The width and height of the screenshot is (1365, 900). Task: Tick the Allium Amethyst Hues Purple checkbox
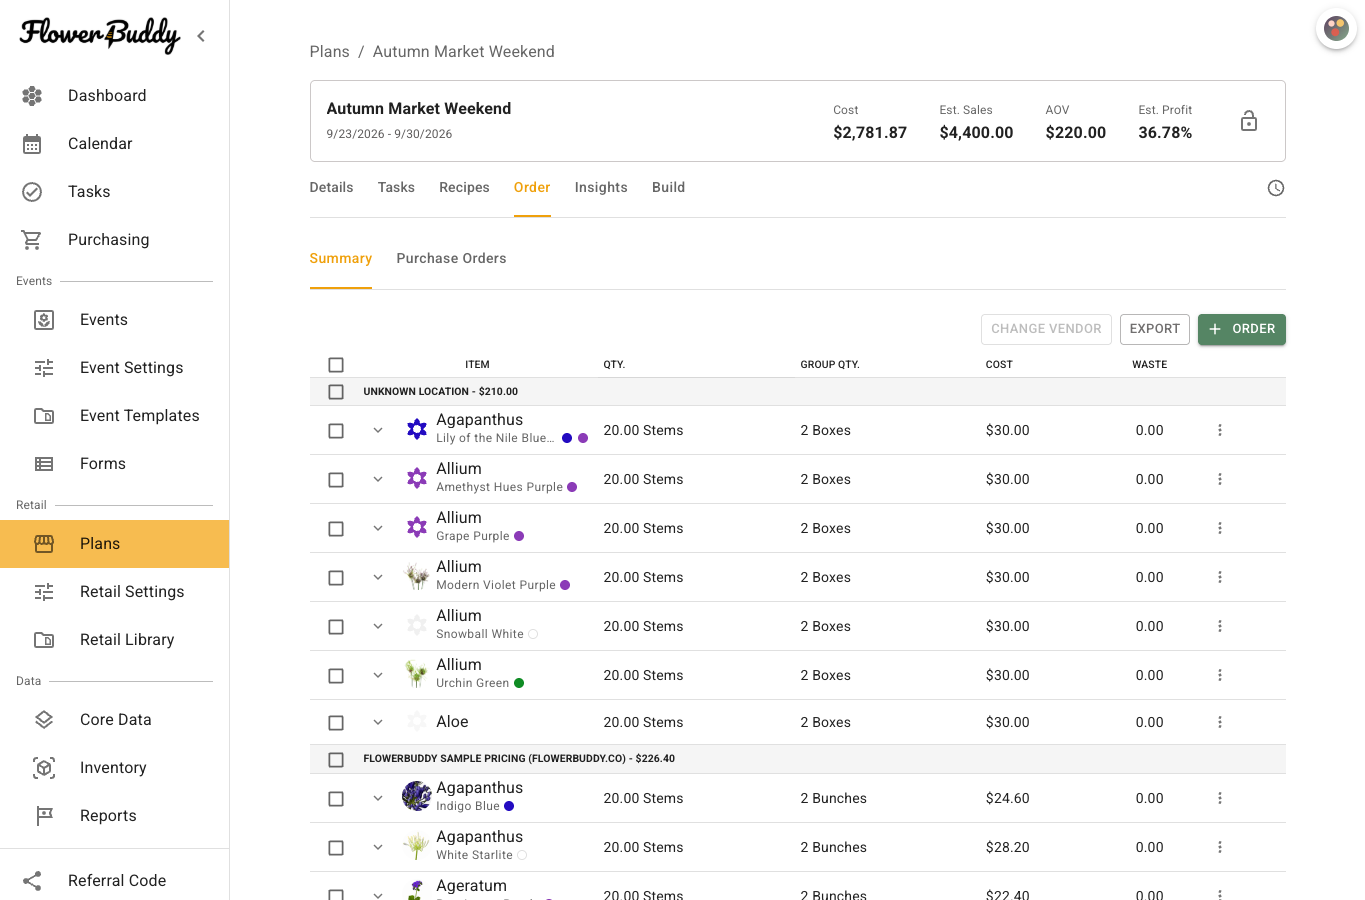(336, 480)
